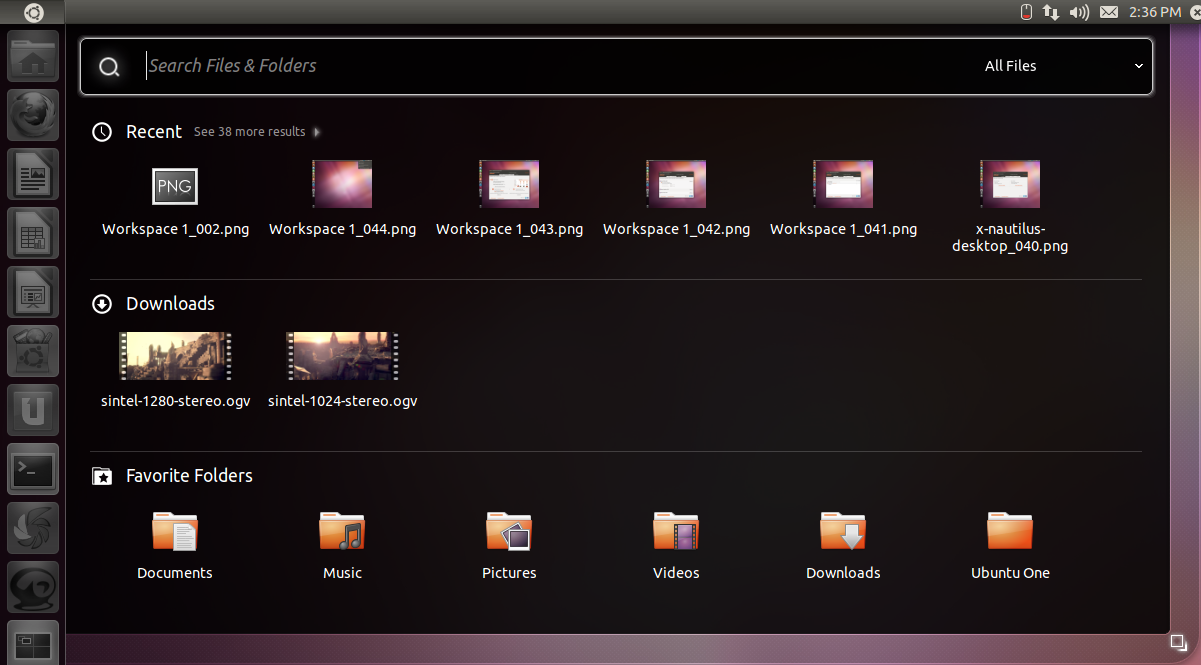The image size is (1201, 665).
Task: Click the Dash maximize corner icon
Action: 1178,642
